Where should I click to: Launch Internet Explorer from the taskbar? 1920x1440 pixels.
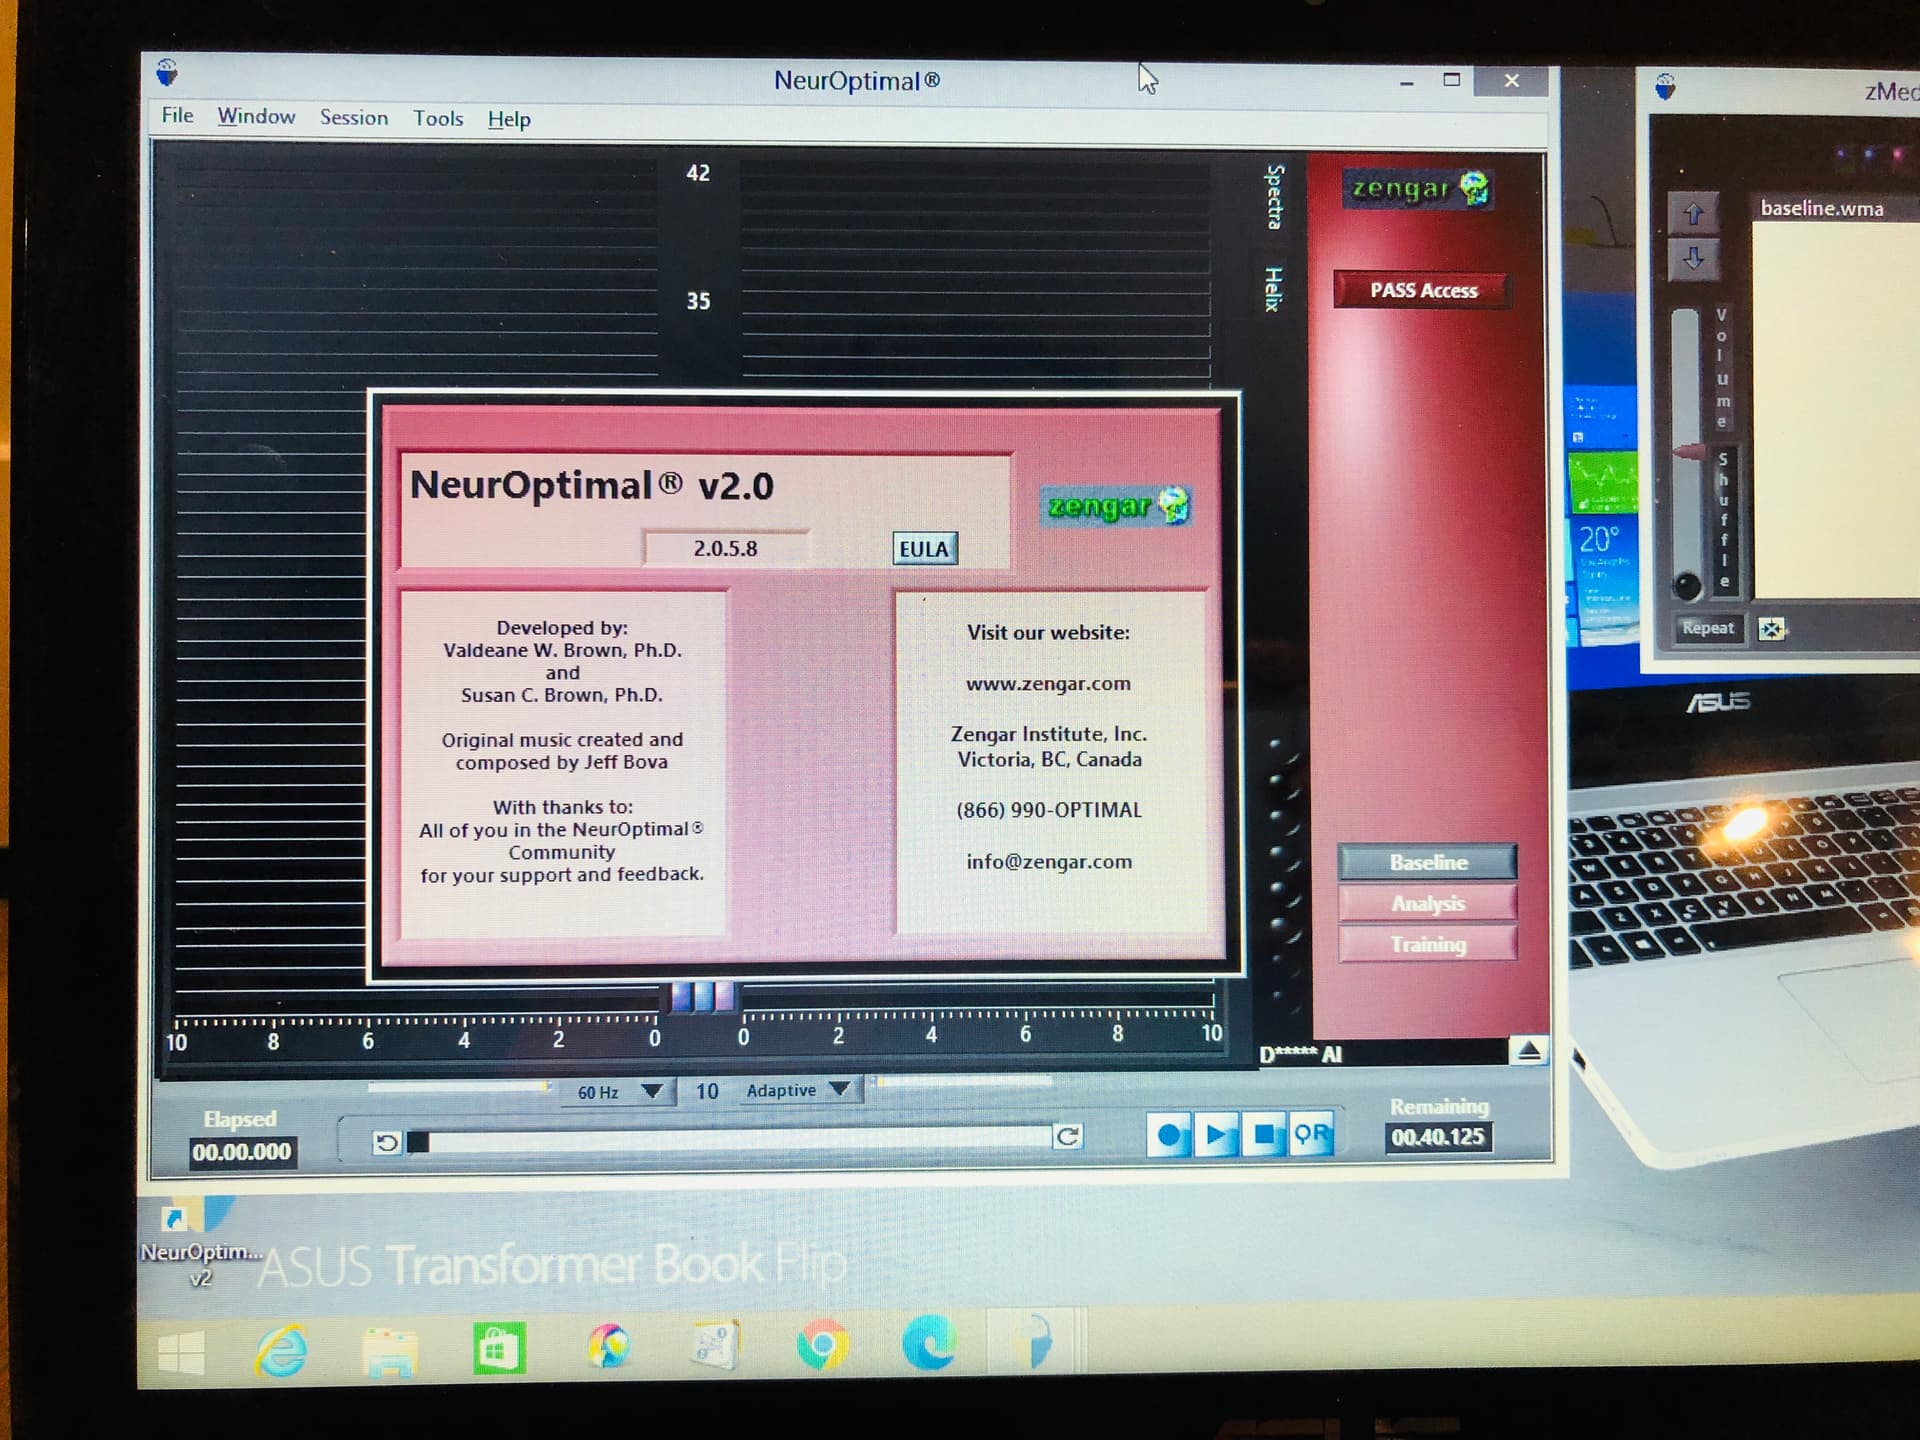coord(282,1353)
